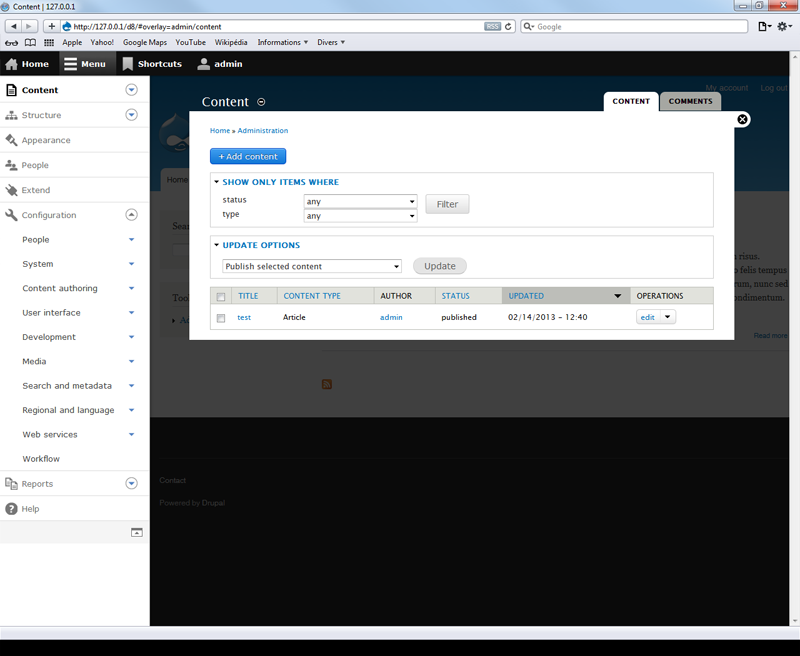Open Shortcuts bookmark icon
The image size is (800, 656).
(128, 64)
